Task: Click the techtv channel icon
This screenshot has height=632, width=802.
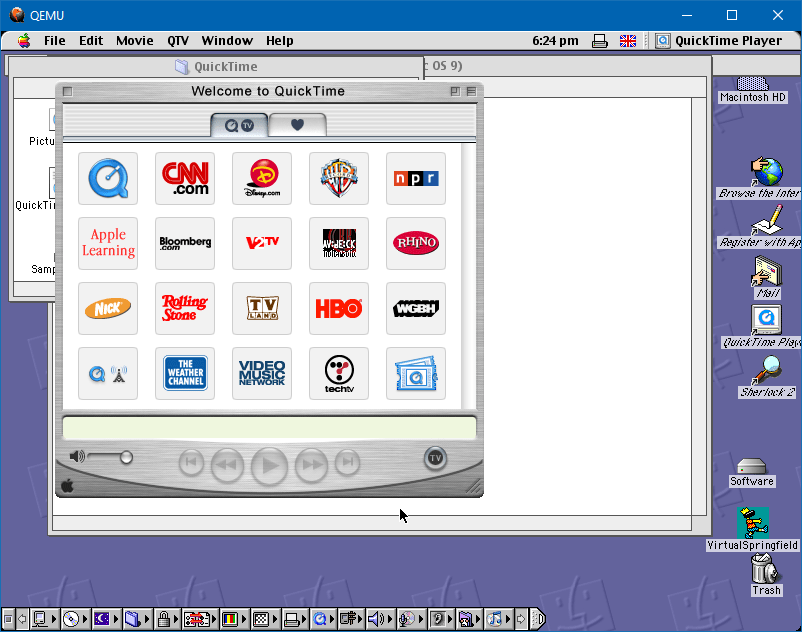Action: [339, 373]
